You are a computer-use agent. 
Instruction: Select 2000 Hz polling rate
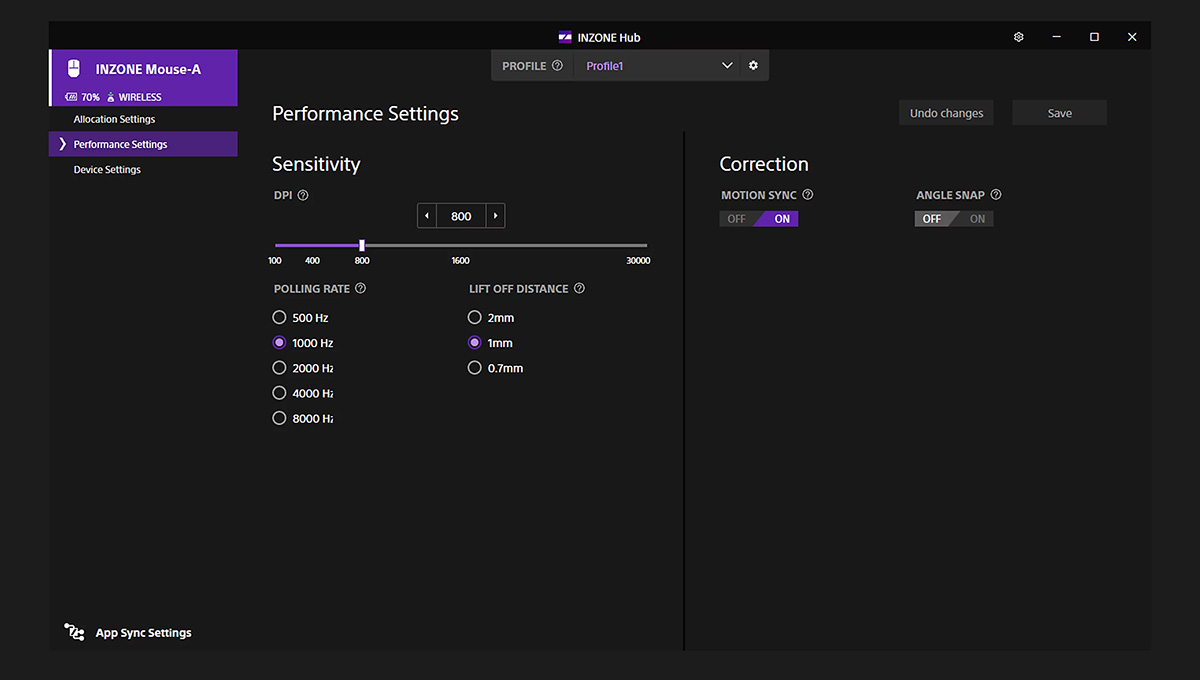[x=279, y=368]
